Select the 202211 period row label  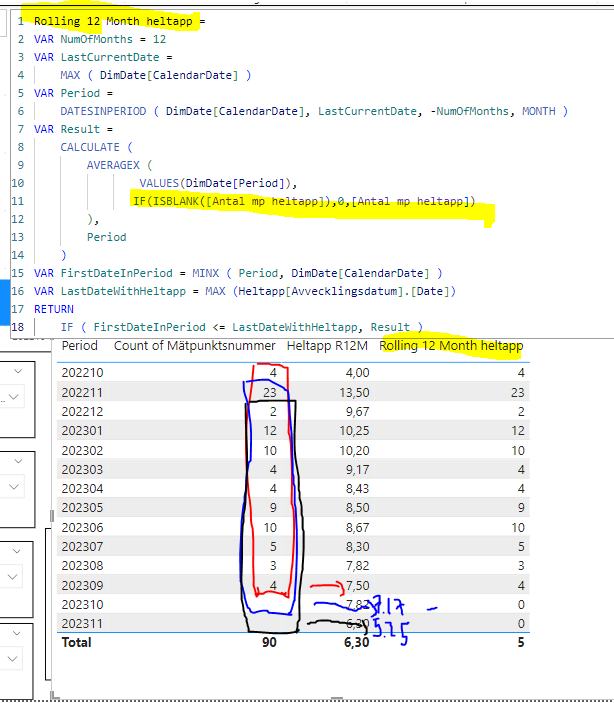pyautogui.click(x=82, y=392)
